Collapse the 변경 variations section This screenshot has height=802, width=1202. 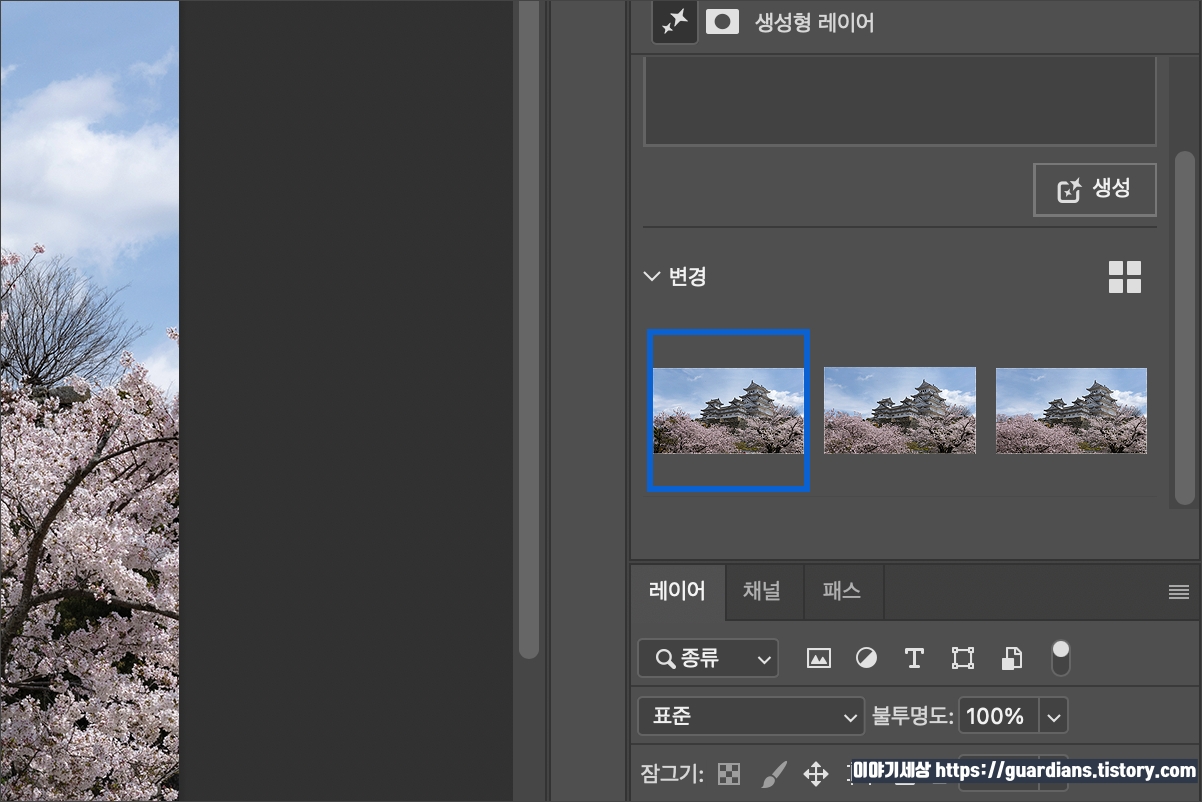(652, 276)
